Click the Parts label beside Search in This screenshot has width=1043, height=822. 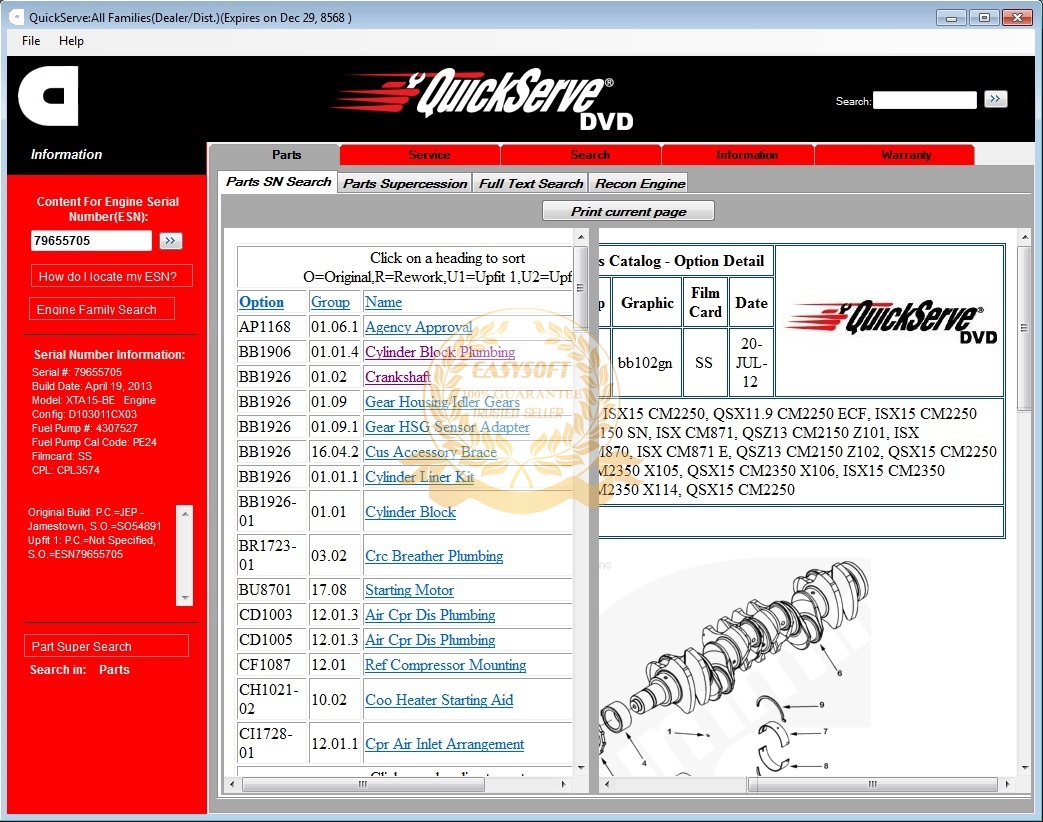click(x=114, y=670)
